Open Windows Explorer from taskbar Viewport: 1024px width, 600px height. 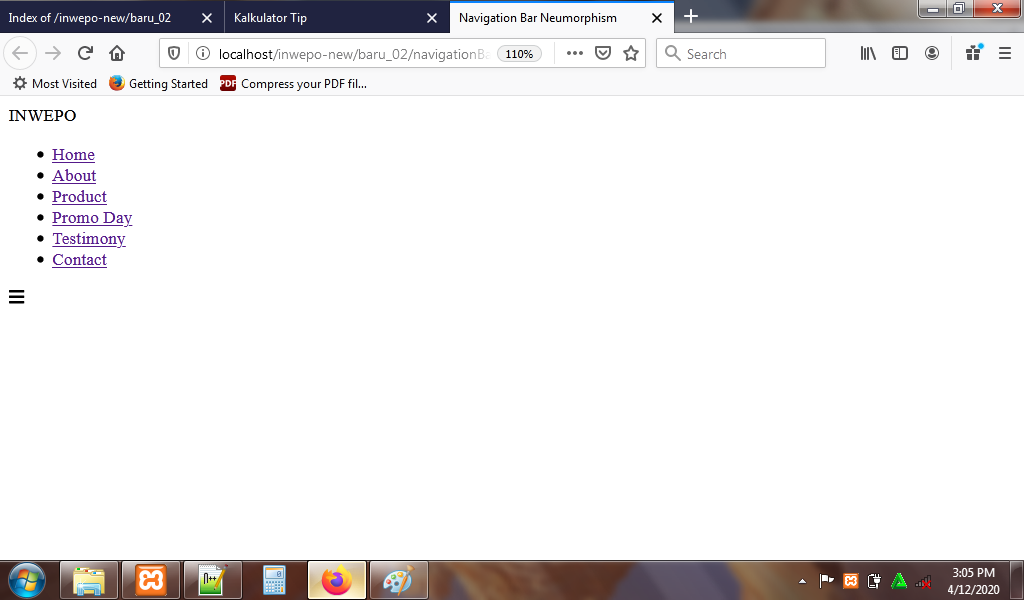89,580
